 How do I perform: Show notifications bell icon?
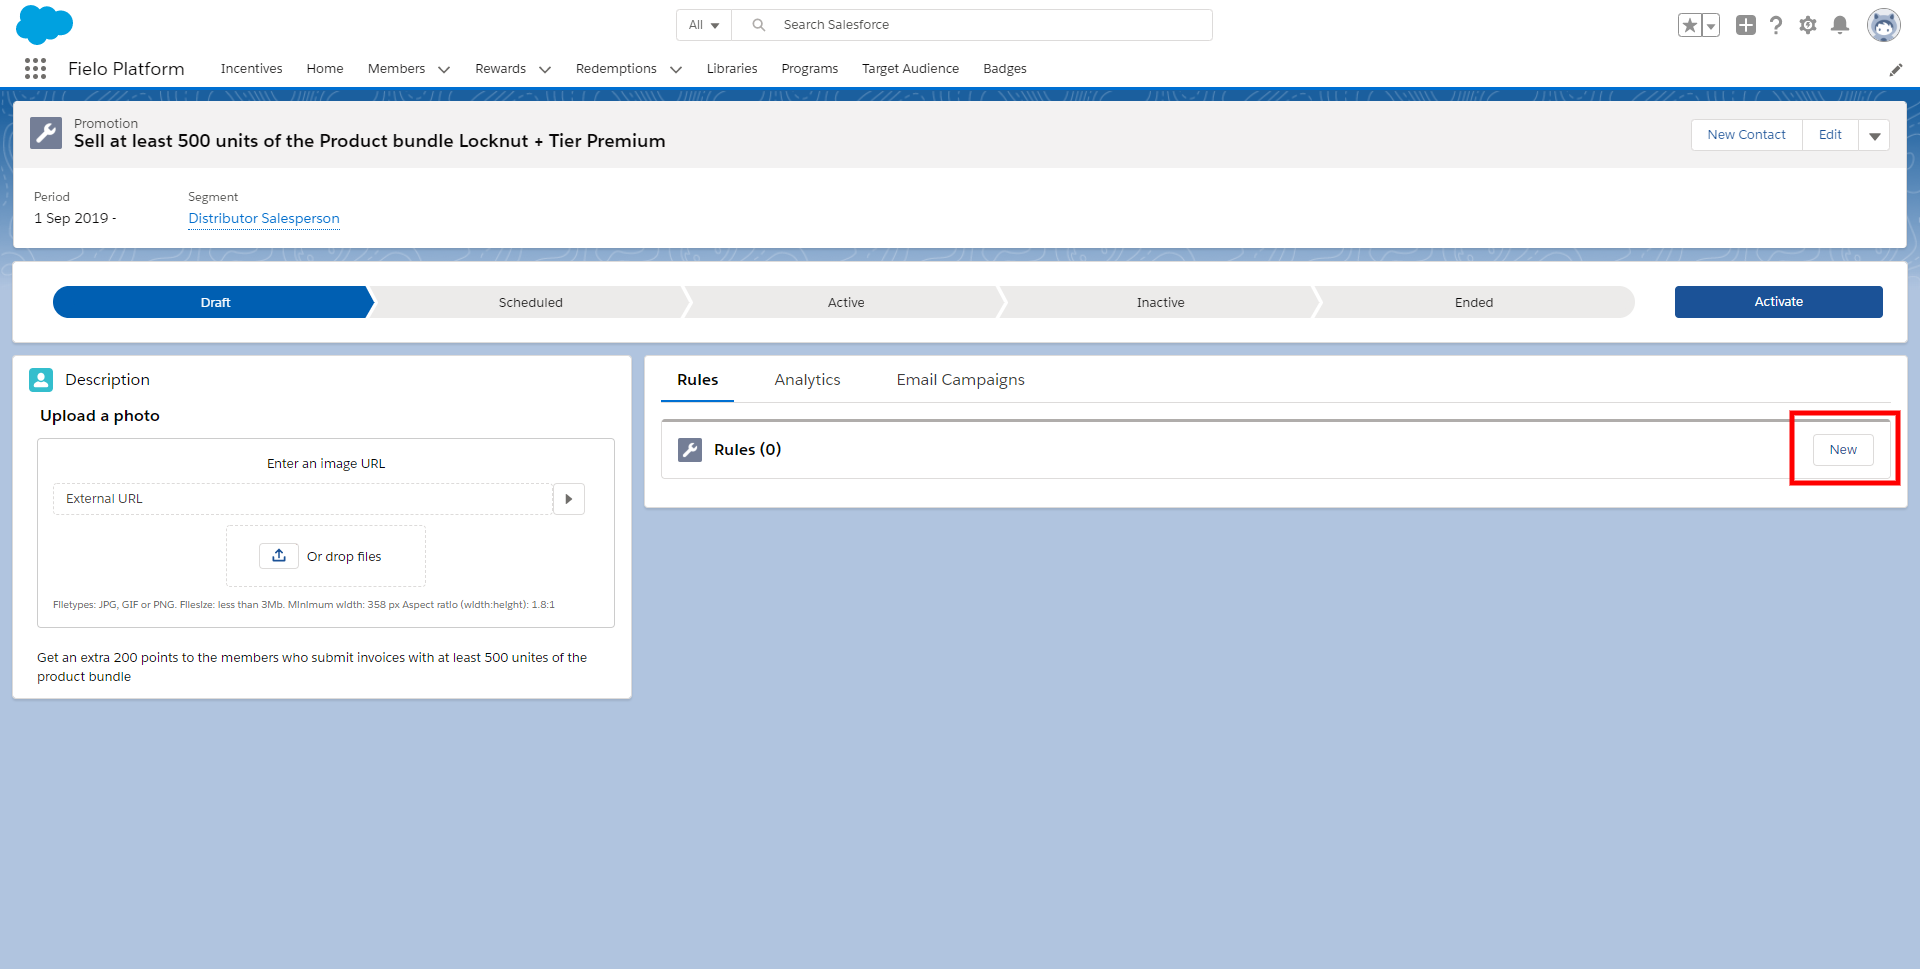pos(1839,25)
